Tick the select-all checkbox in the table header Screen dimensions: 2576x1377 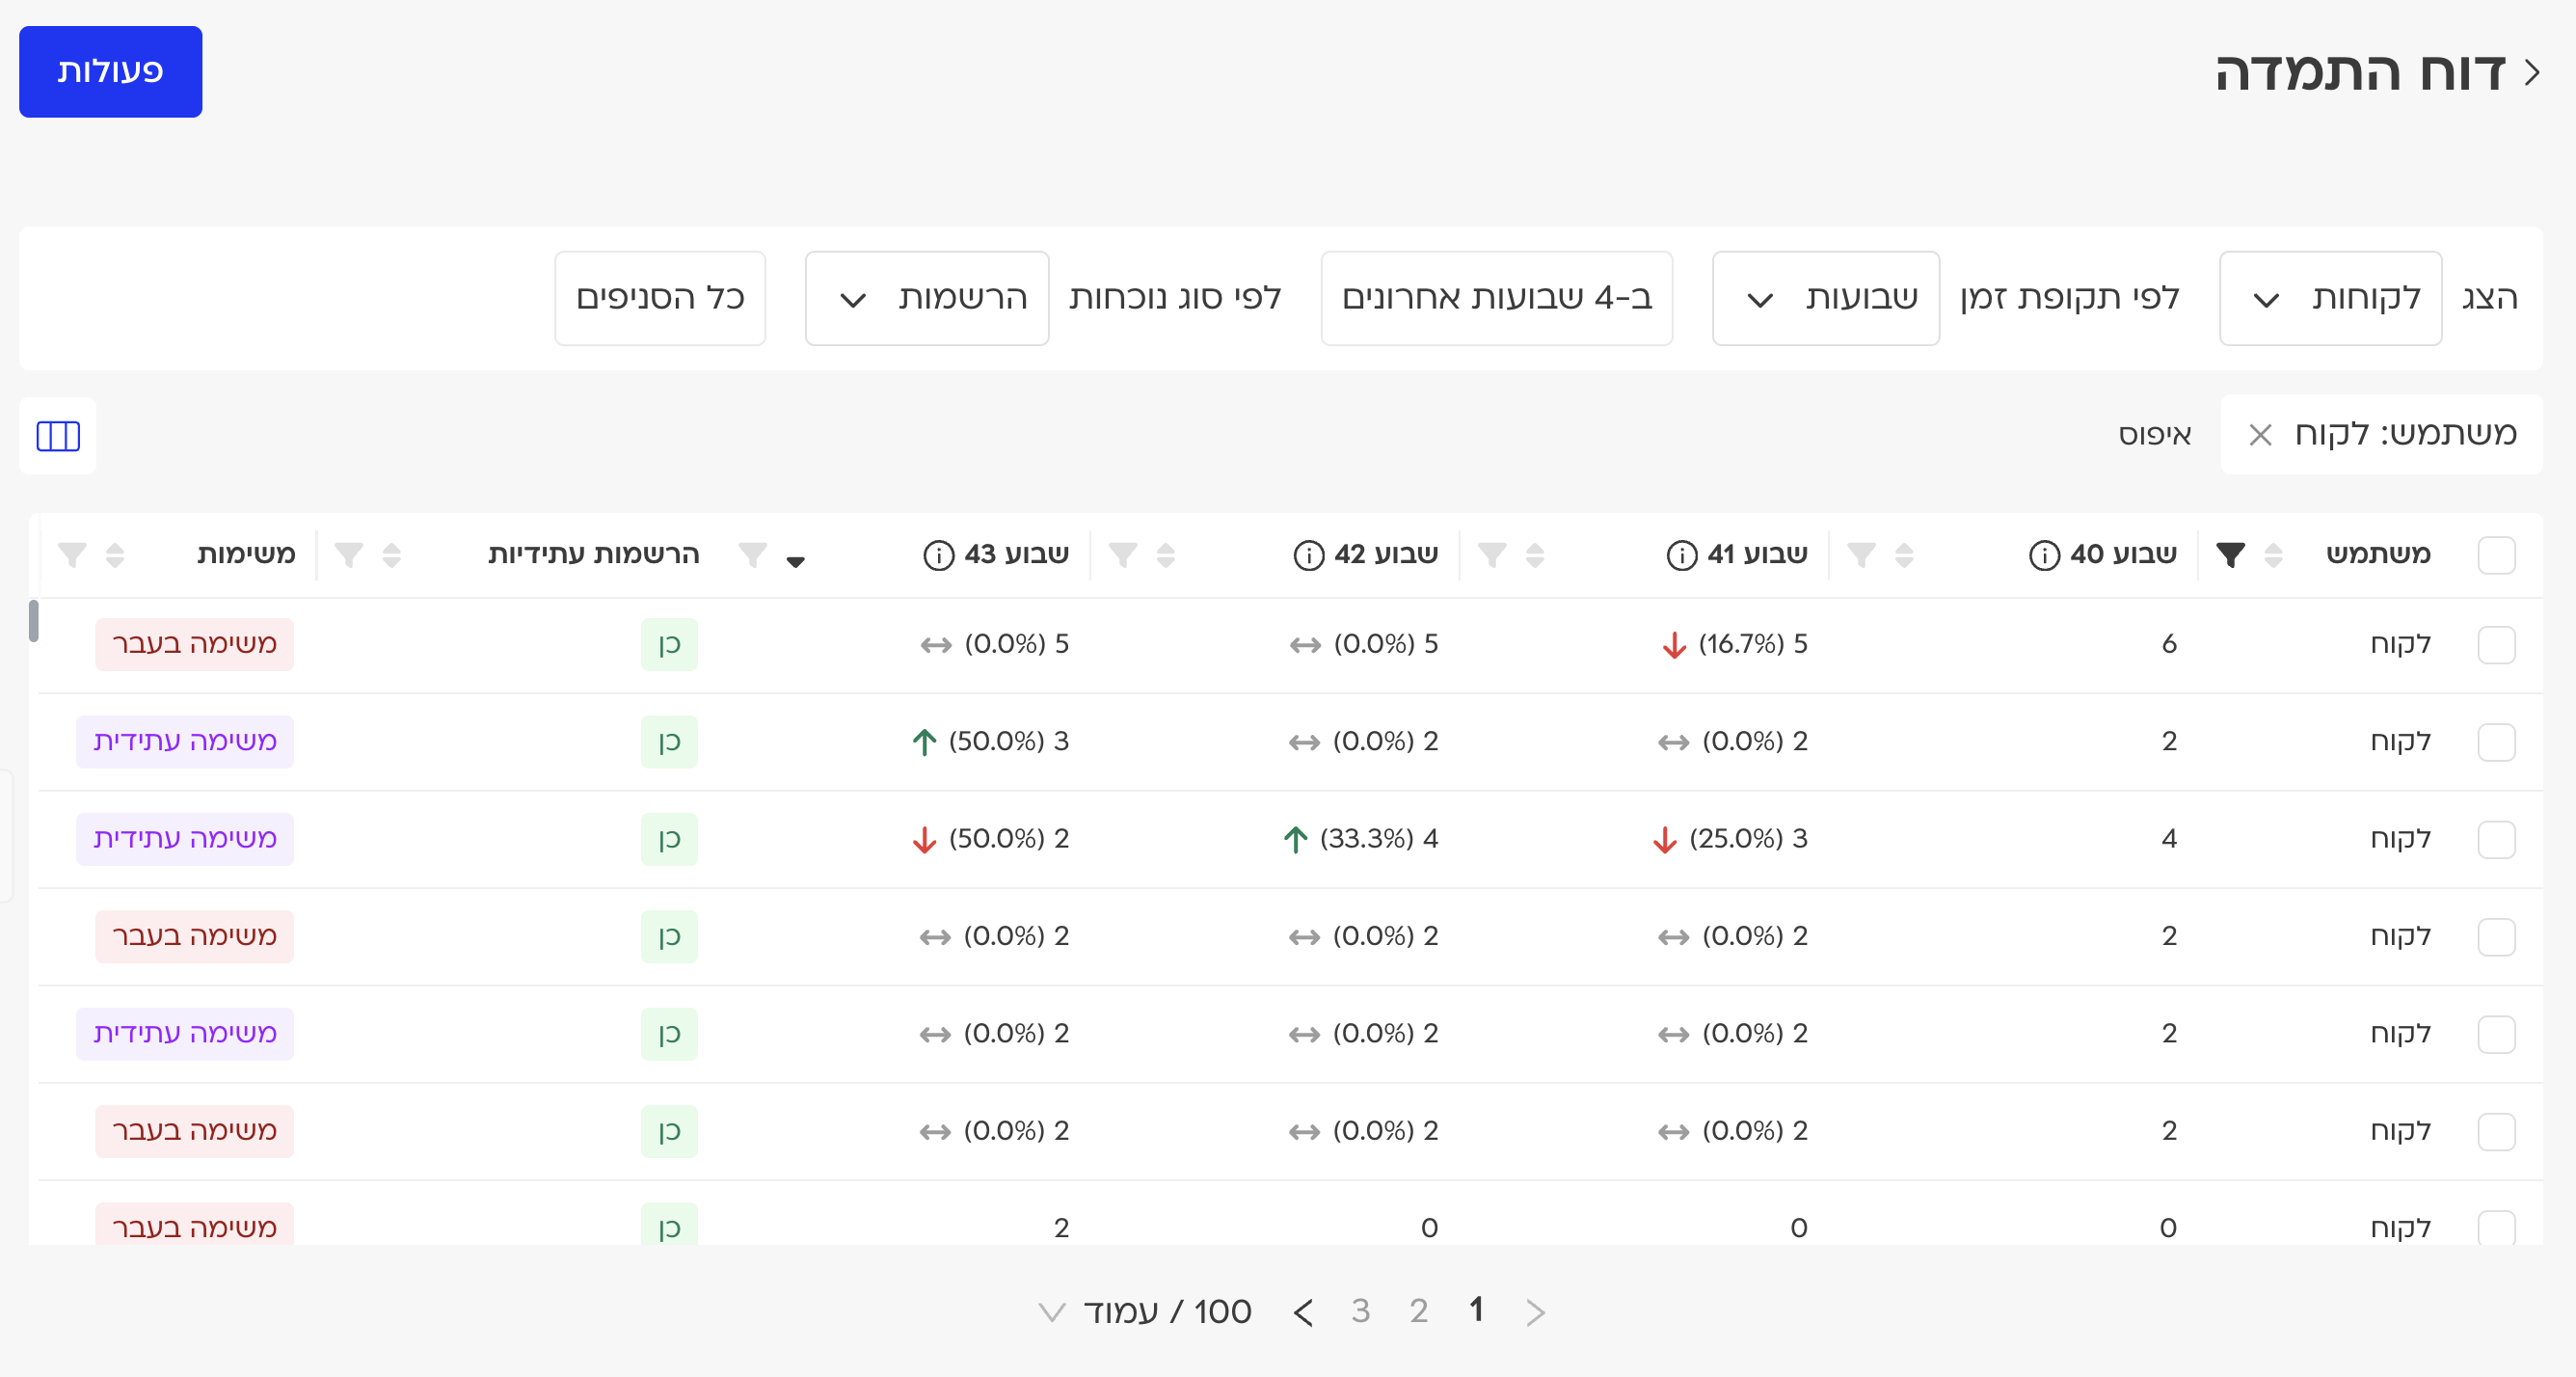[x=2496, y=555]
